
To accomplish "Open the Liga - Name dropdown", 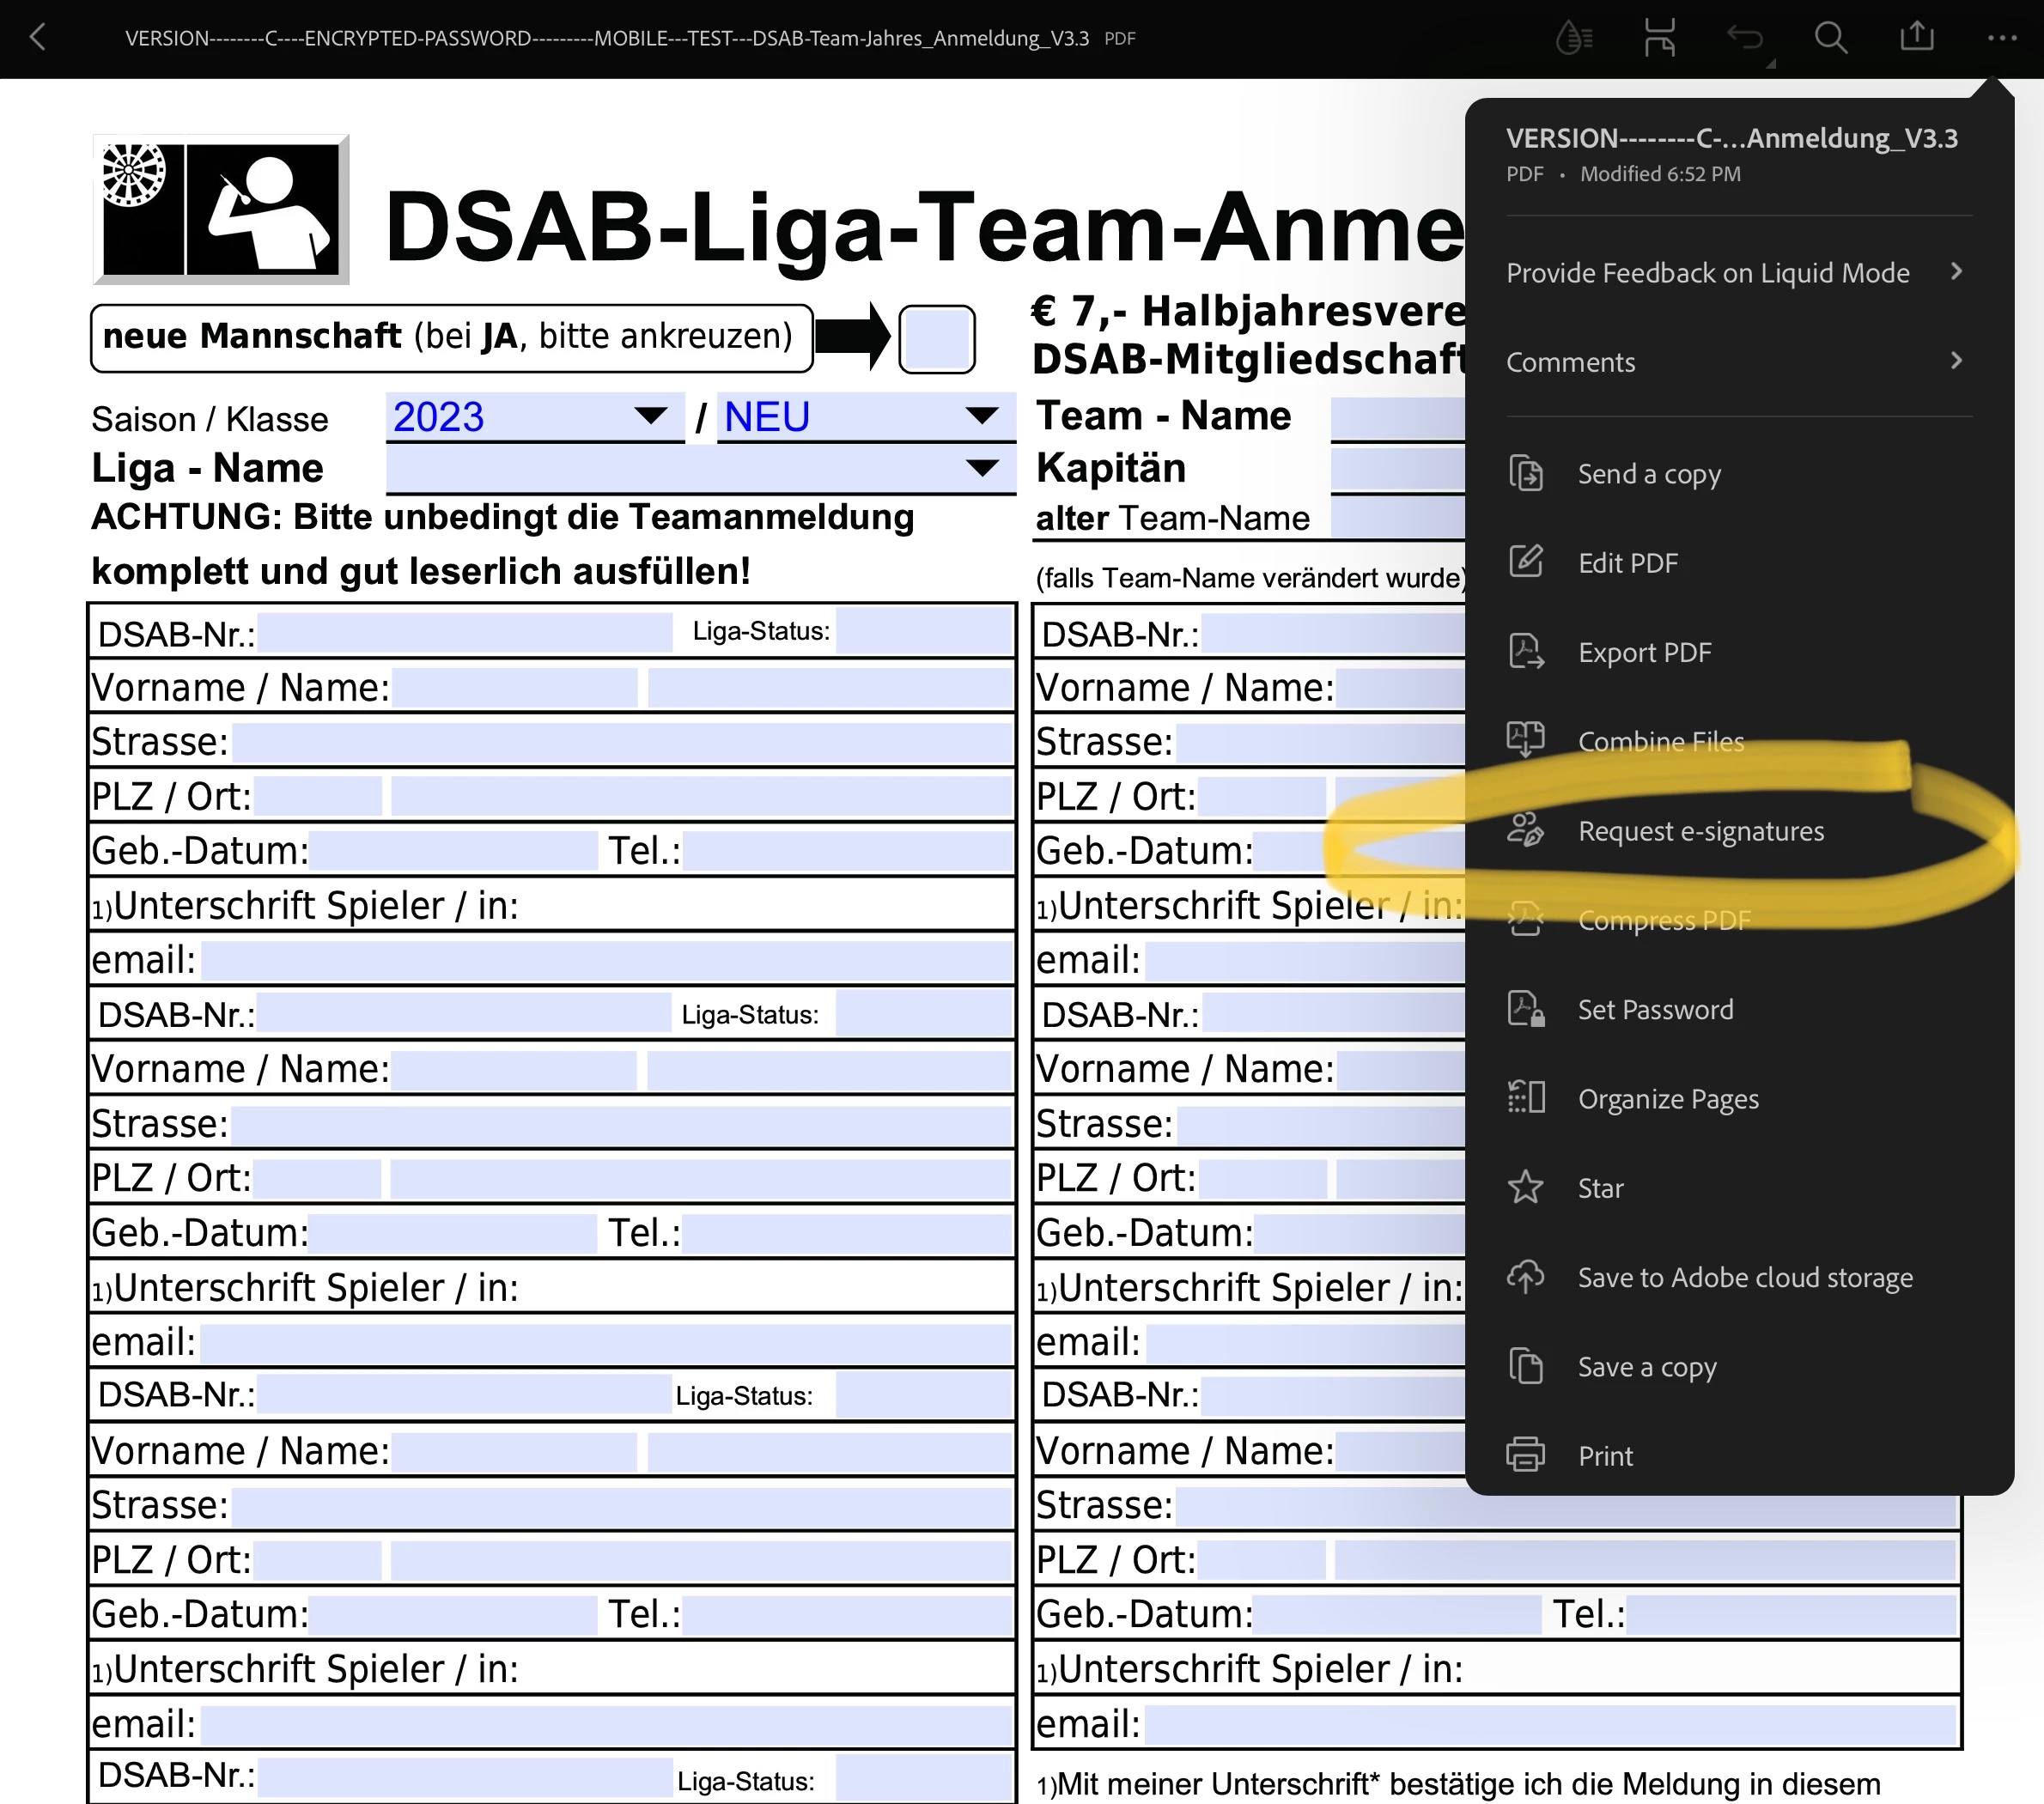I will (x=700, y=469).
